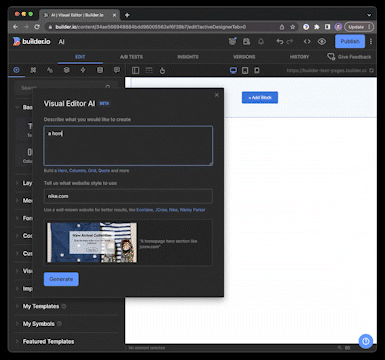Open the lightning bolt actions tab

point(83,70)
